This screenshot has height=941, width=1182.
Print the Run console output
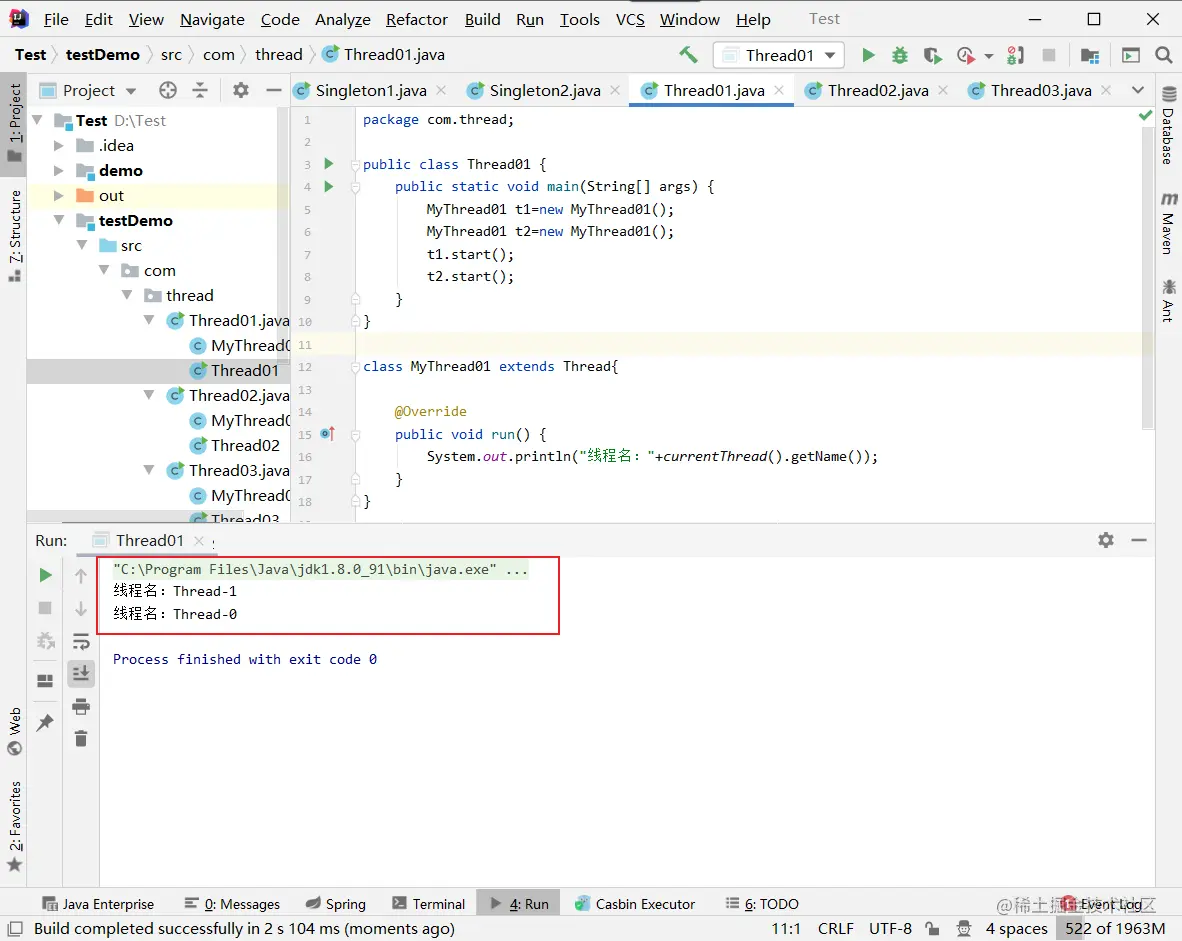pos(81,707)
